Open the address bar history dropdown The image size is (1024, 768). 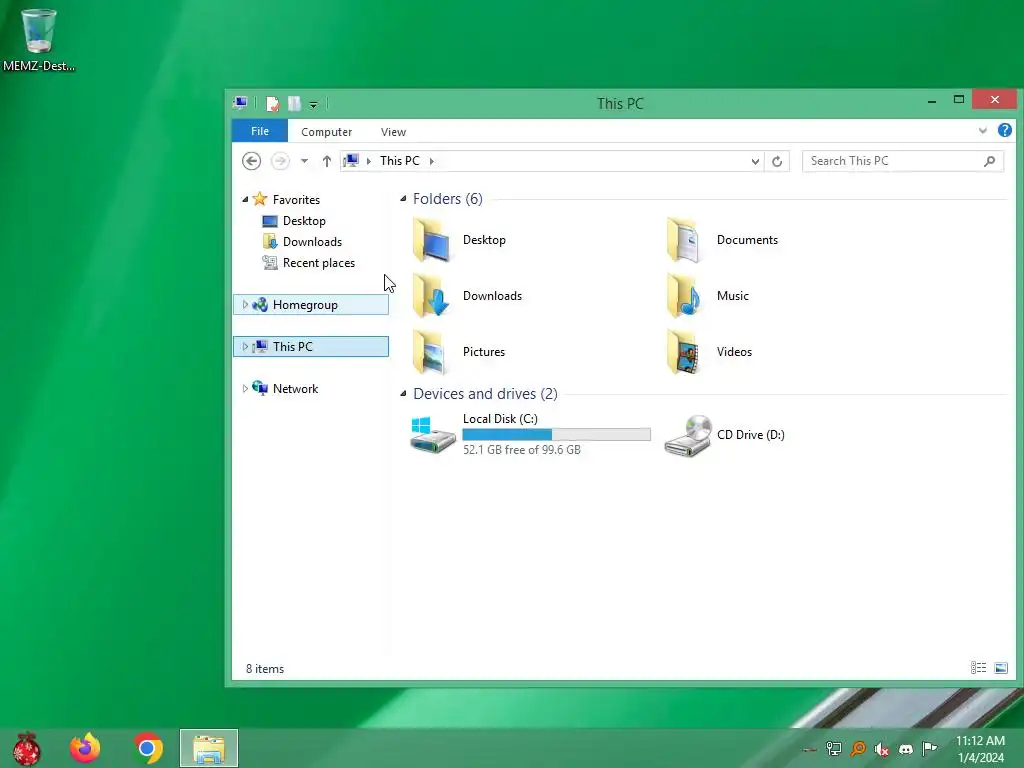pyautogui.click(x=755, y=161)
